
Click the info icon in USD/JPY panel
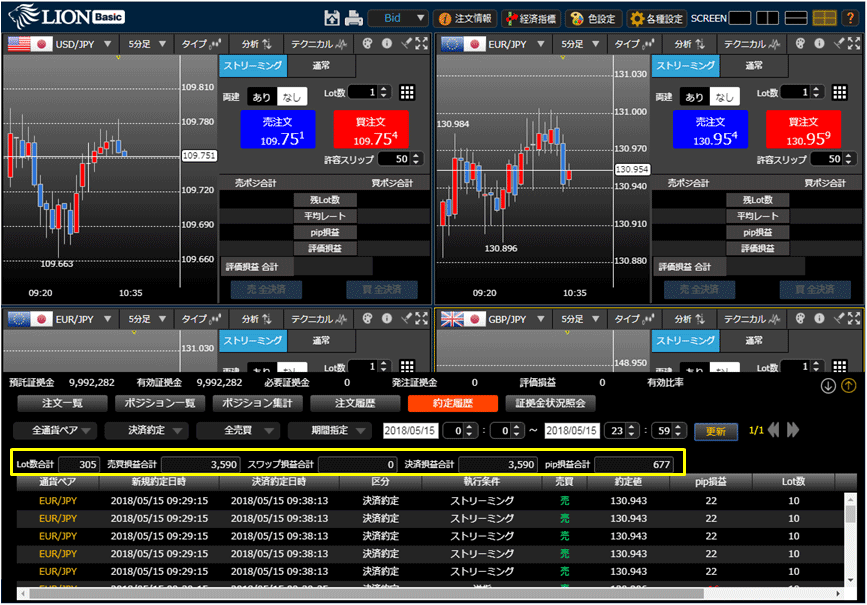(387, 43)
